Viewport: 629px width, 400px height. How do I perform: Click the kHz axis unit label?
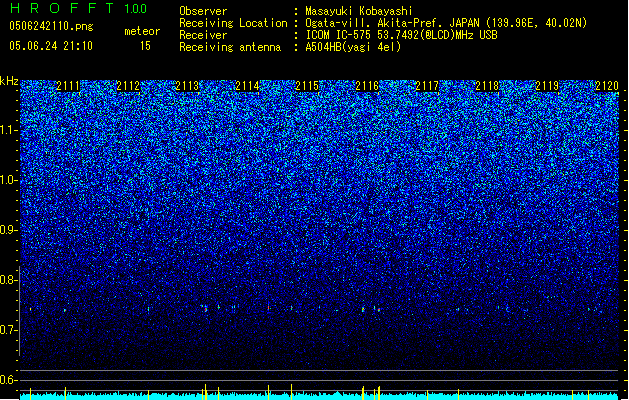(9, 81)
